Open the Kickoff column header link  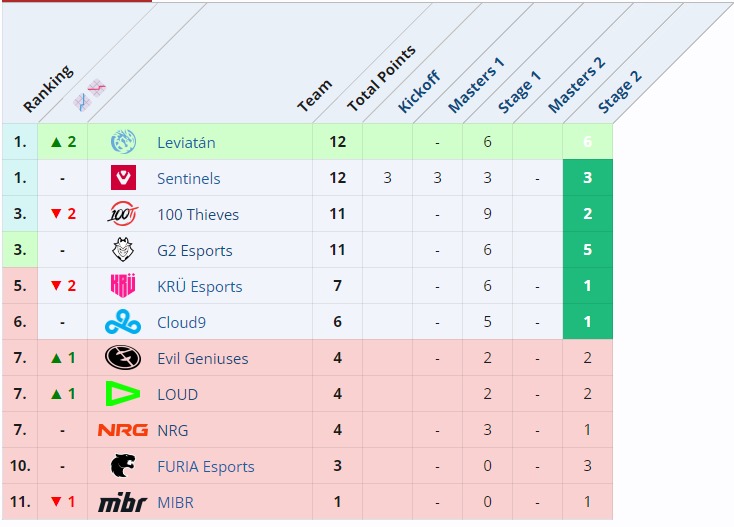tap(419, 92)
